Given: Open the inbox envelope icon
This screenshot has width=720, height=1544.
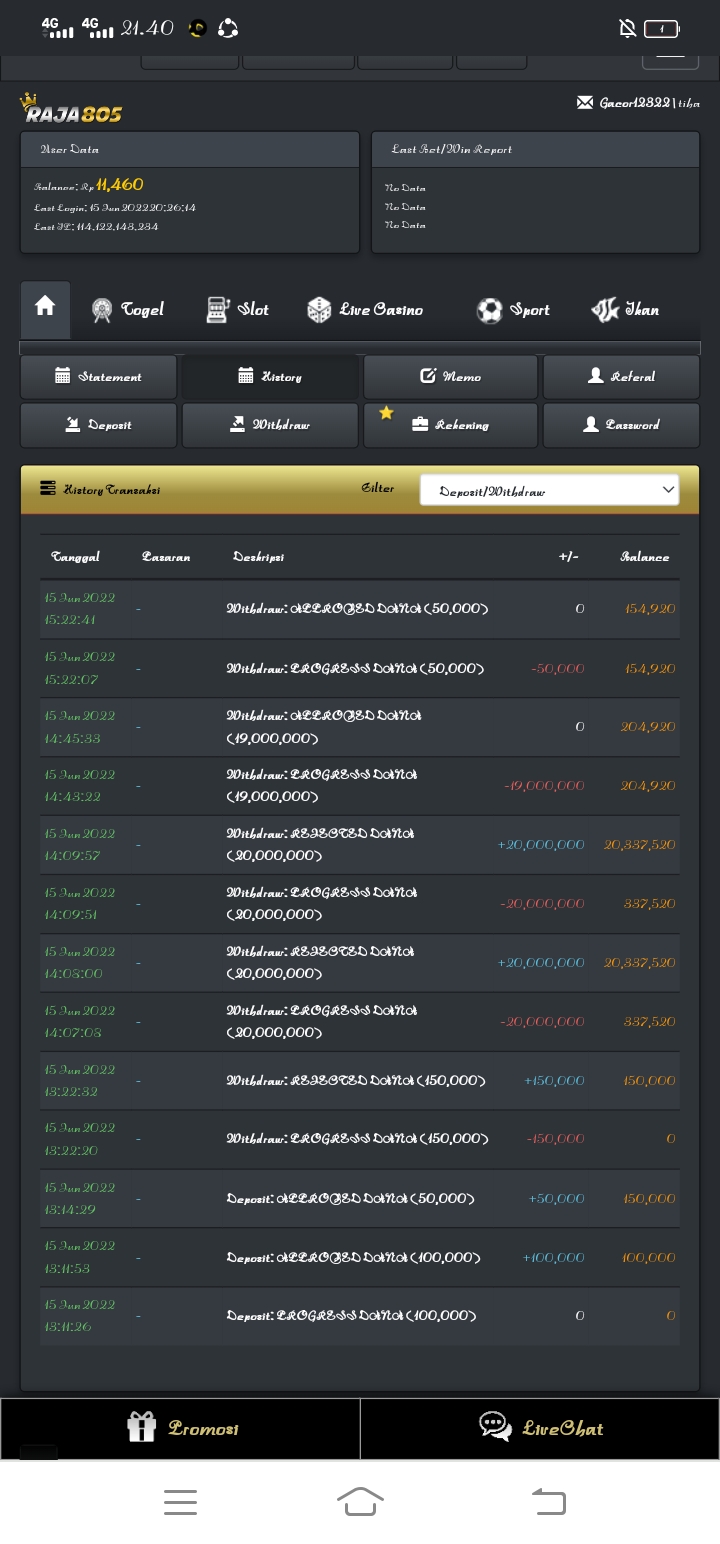Looking at the screenshot, I should tap(585, 103).
